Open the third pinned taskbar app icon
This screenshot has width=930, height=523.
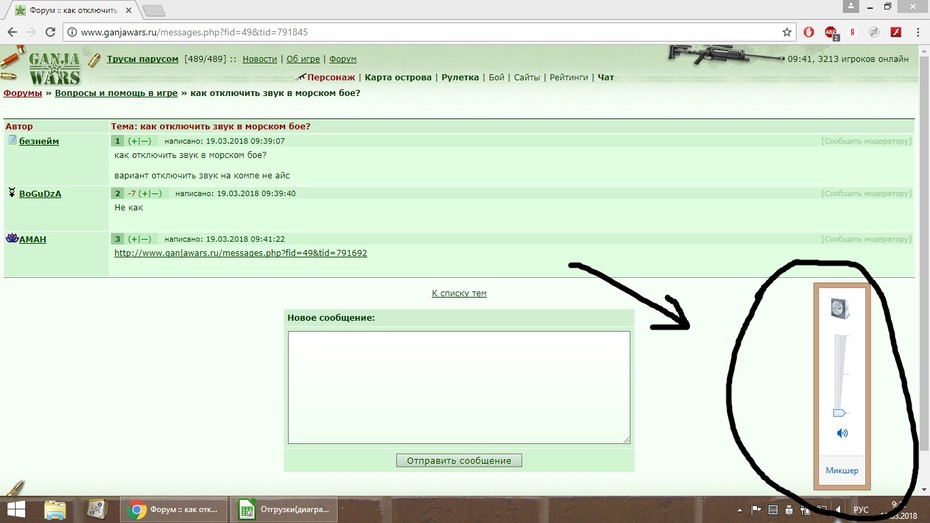click(96, 510)
